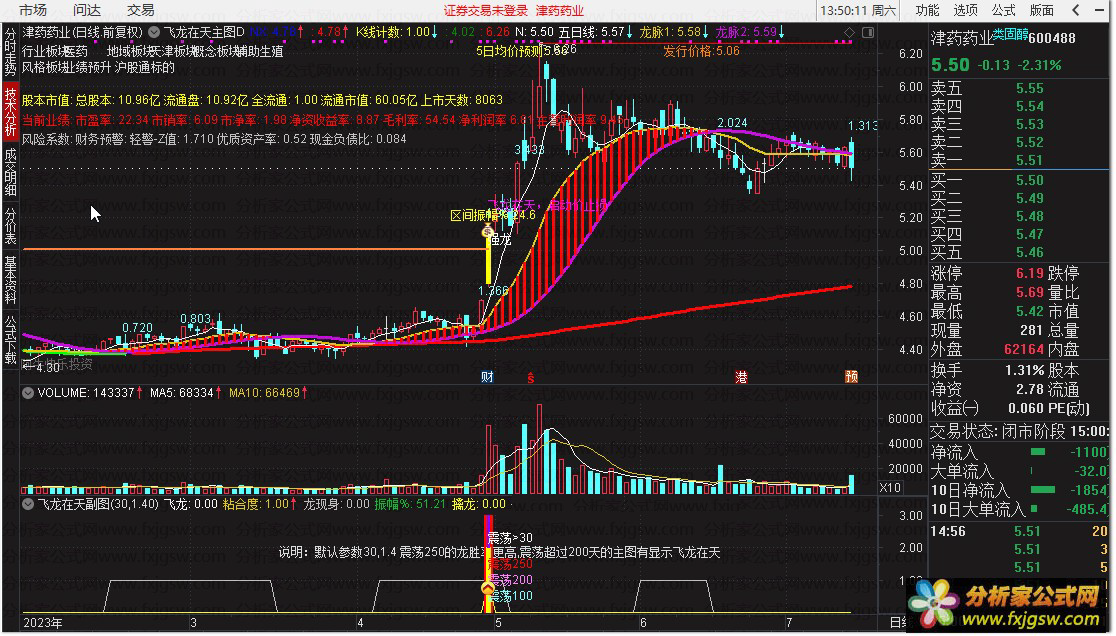Viewport: 1116px width, 636px height.
Task: Click the 津药药业 title text
Action: (x=559, y=11)
